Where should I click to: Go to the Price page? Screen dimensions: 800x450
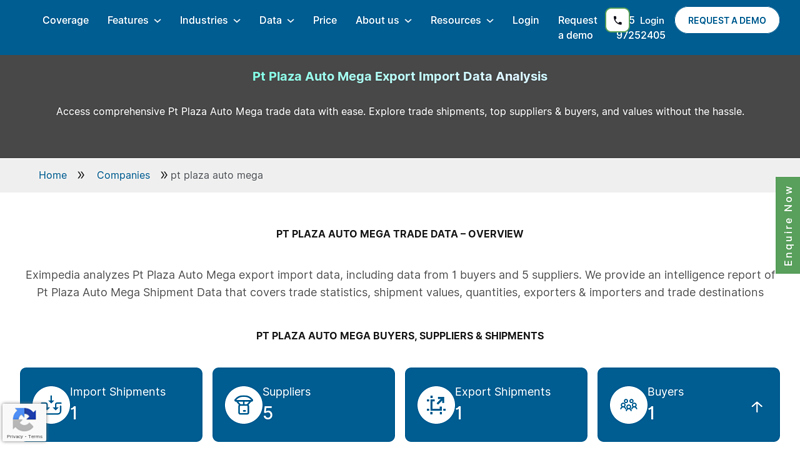click(325, 20)
